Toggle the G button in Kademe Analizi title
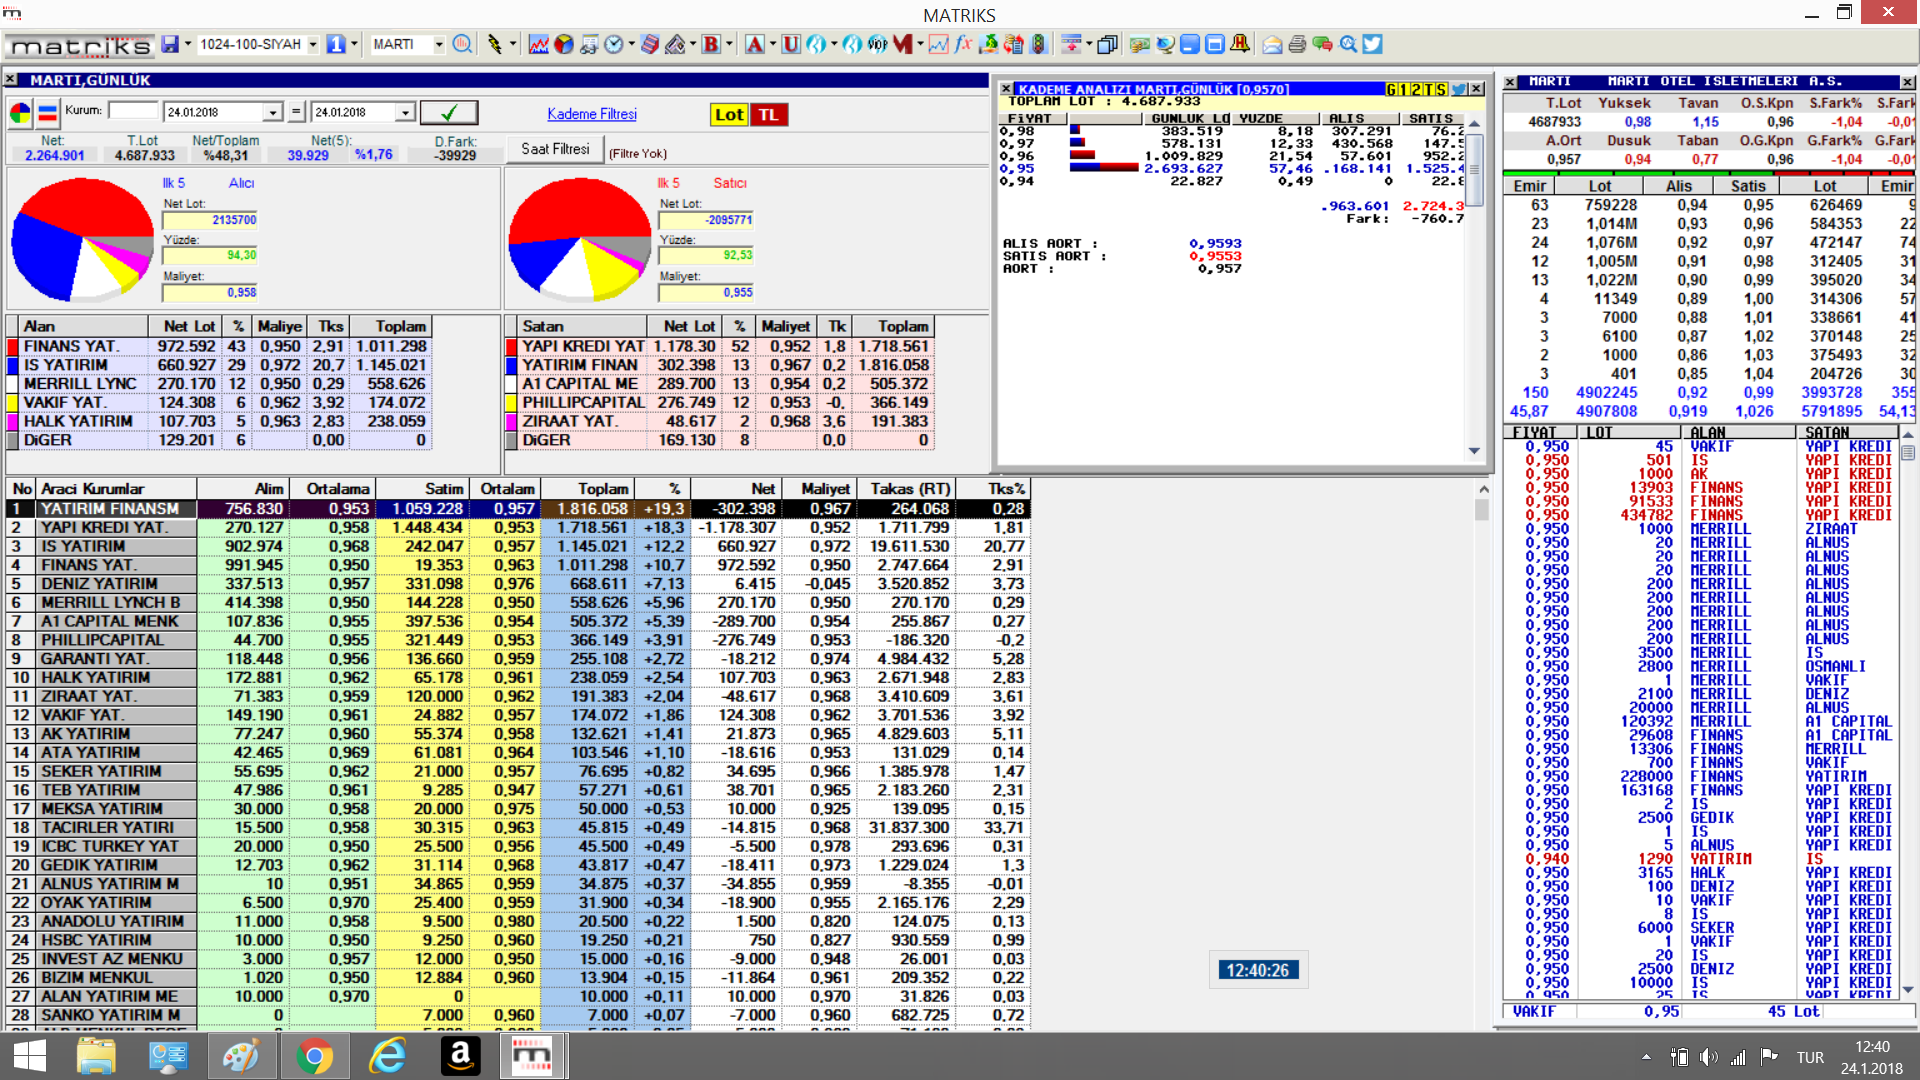Screen dimensions: 1920x1080 click(x=1391, y=89)
